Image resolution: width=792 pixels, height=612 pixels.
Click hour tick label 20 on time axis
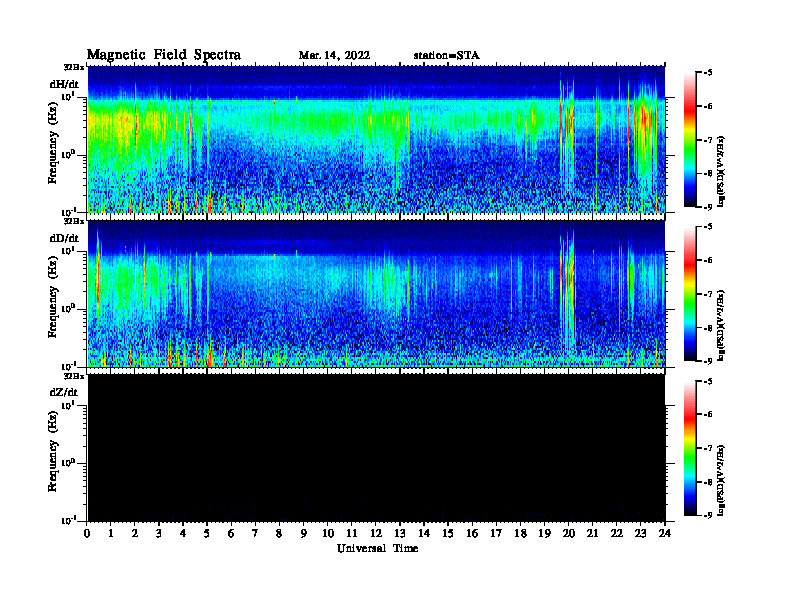pos(569,533)
